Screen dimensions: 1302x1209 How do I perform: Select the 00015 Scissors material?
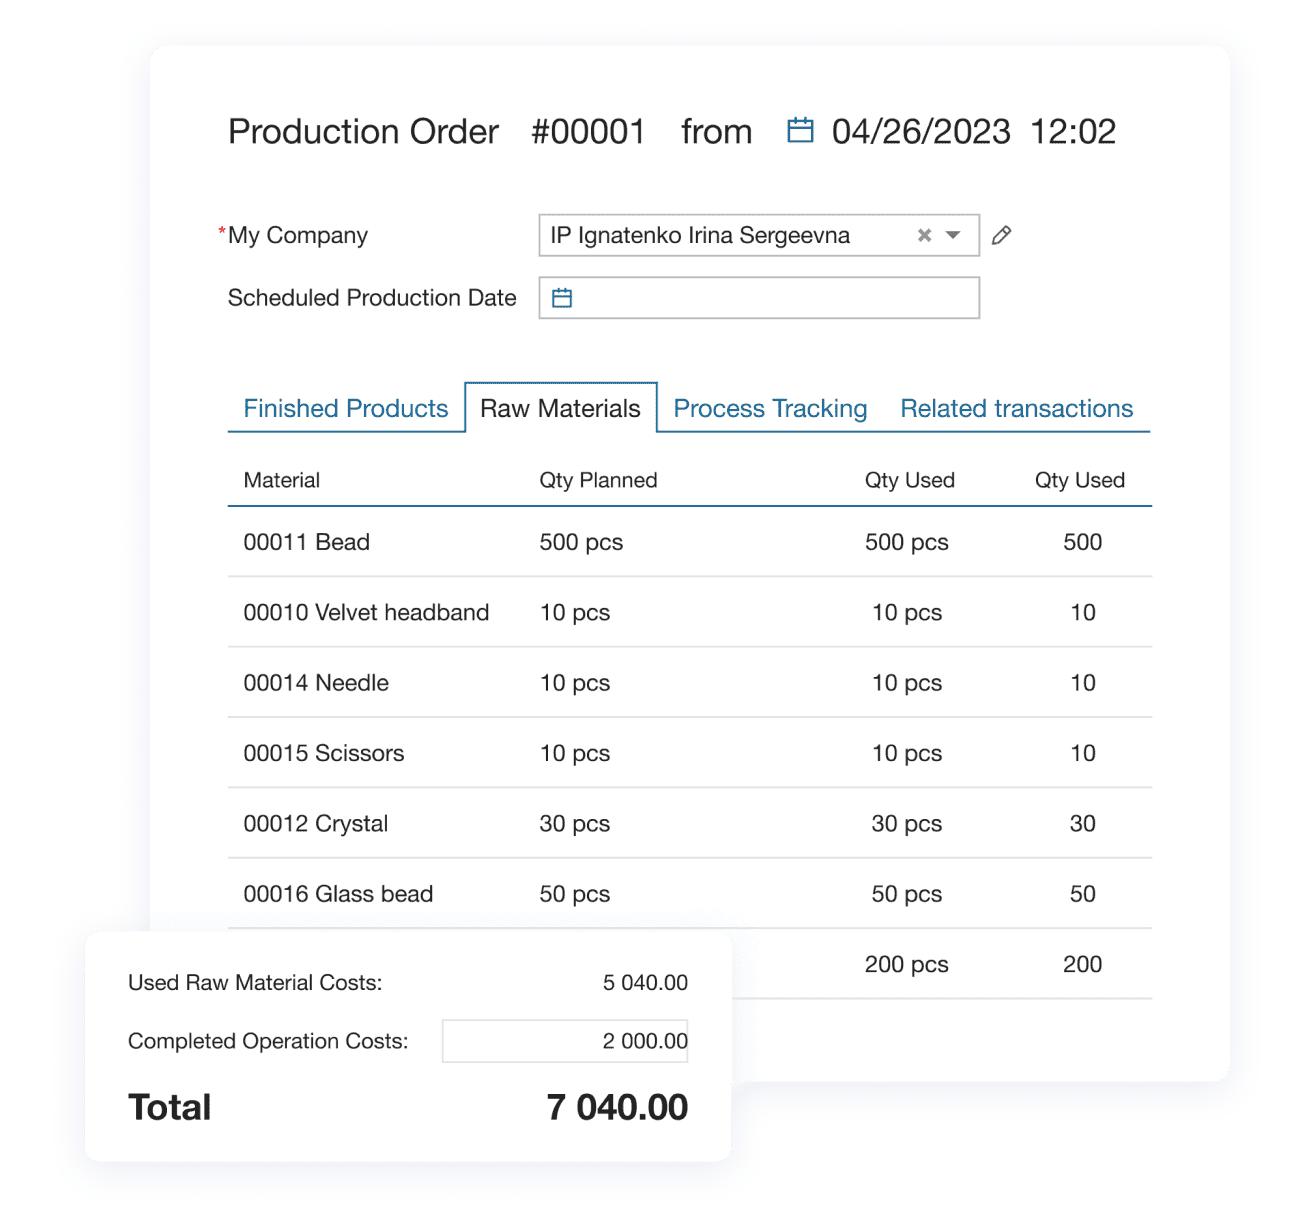click(x=324, y=753)
